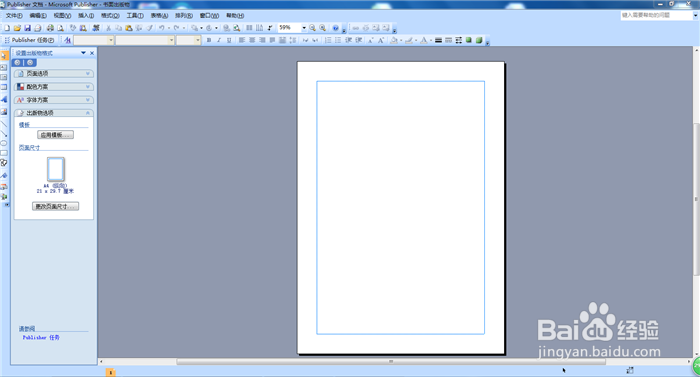Toggle align text left
This screenshot has height=377, width=700.
[x=242, y=40]
